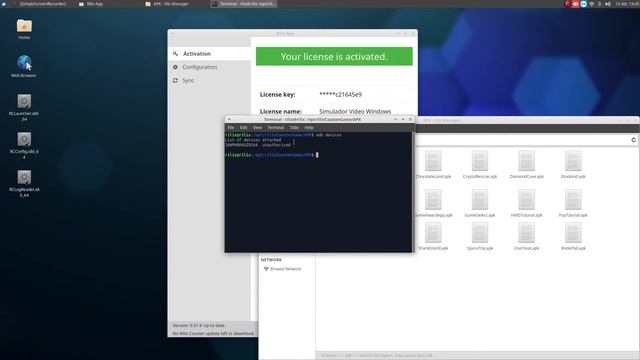
Task: Open the Home folder desktop icon
Action: pyautogui.click(x=24, y=29)
